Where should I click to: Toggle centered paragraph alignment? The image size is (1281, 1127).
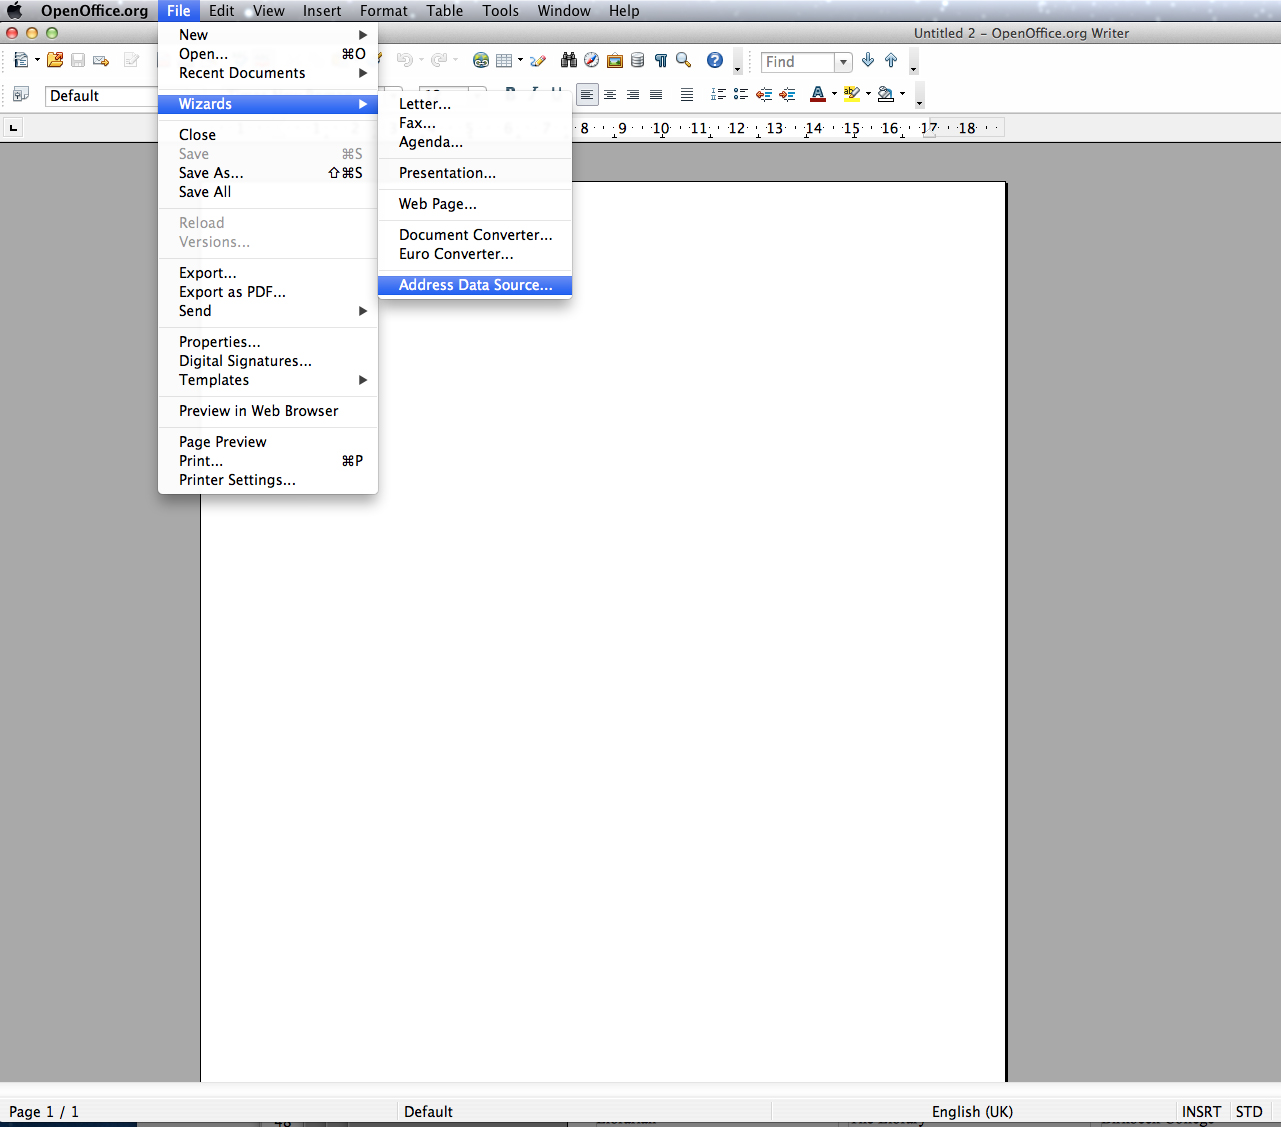tap(610, 94)
